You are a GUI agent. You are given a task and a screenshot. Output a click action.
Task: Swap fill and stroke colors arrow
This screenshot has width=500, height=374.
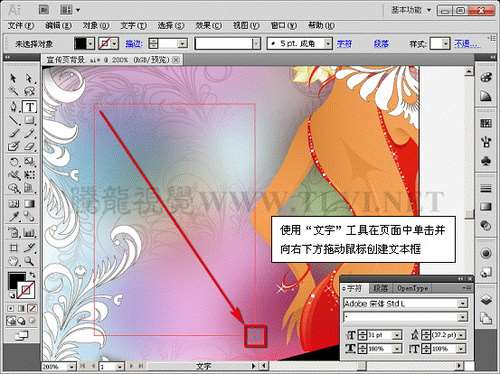pyautogui.click(x=32, y=275)
